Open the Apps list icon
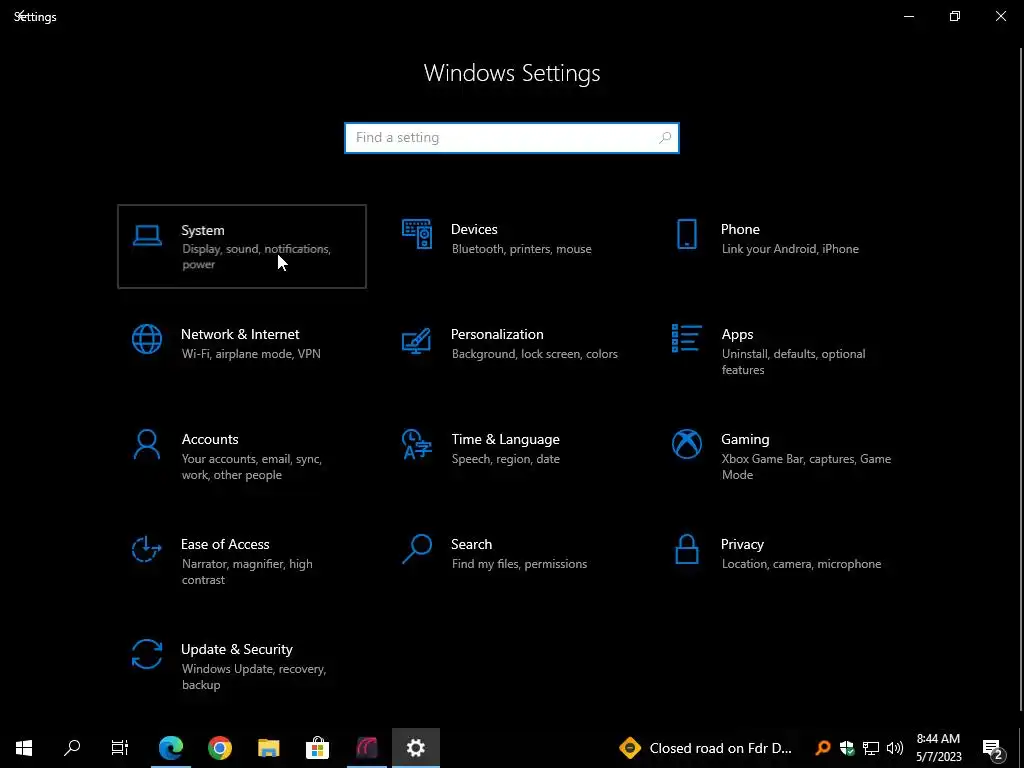1024x768 pixels. (x=686, y=338)
